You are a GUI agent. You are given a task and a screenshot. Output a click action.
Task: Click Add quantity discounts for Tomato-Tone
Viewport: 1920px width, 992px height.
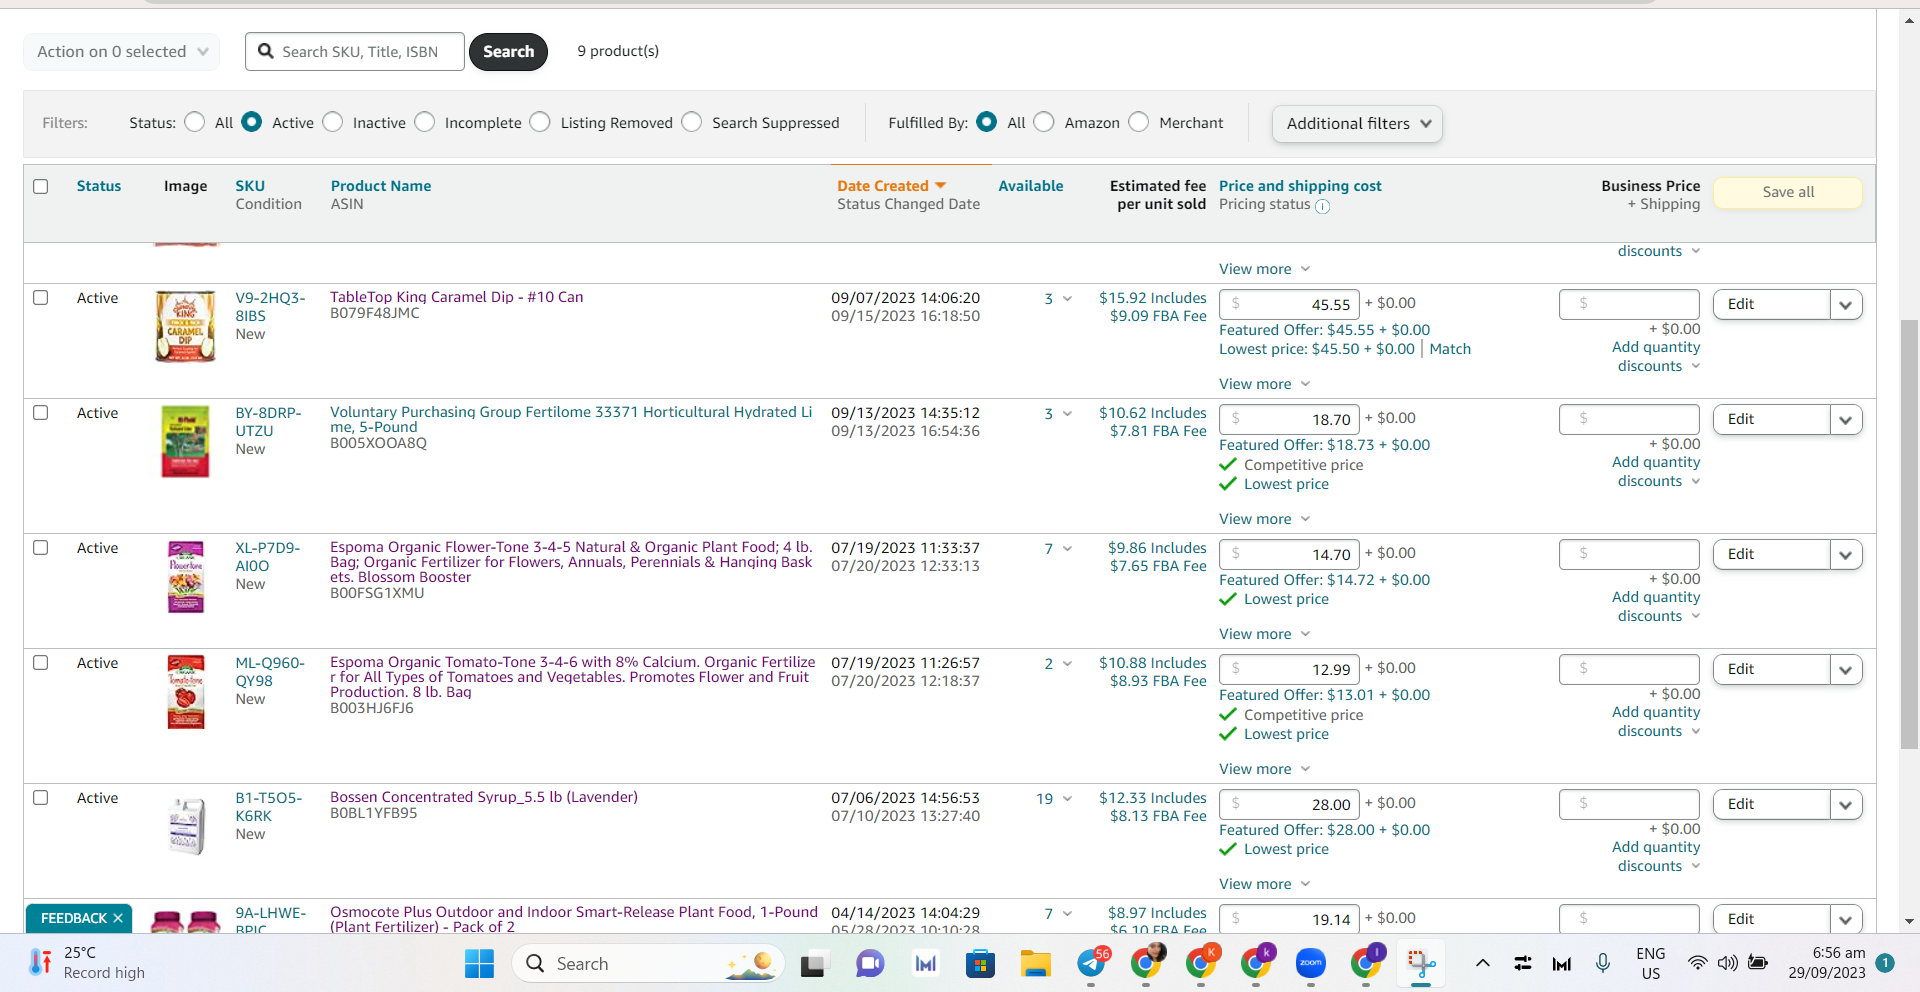[x=1656, y=721]
